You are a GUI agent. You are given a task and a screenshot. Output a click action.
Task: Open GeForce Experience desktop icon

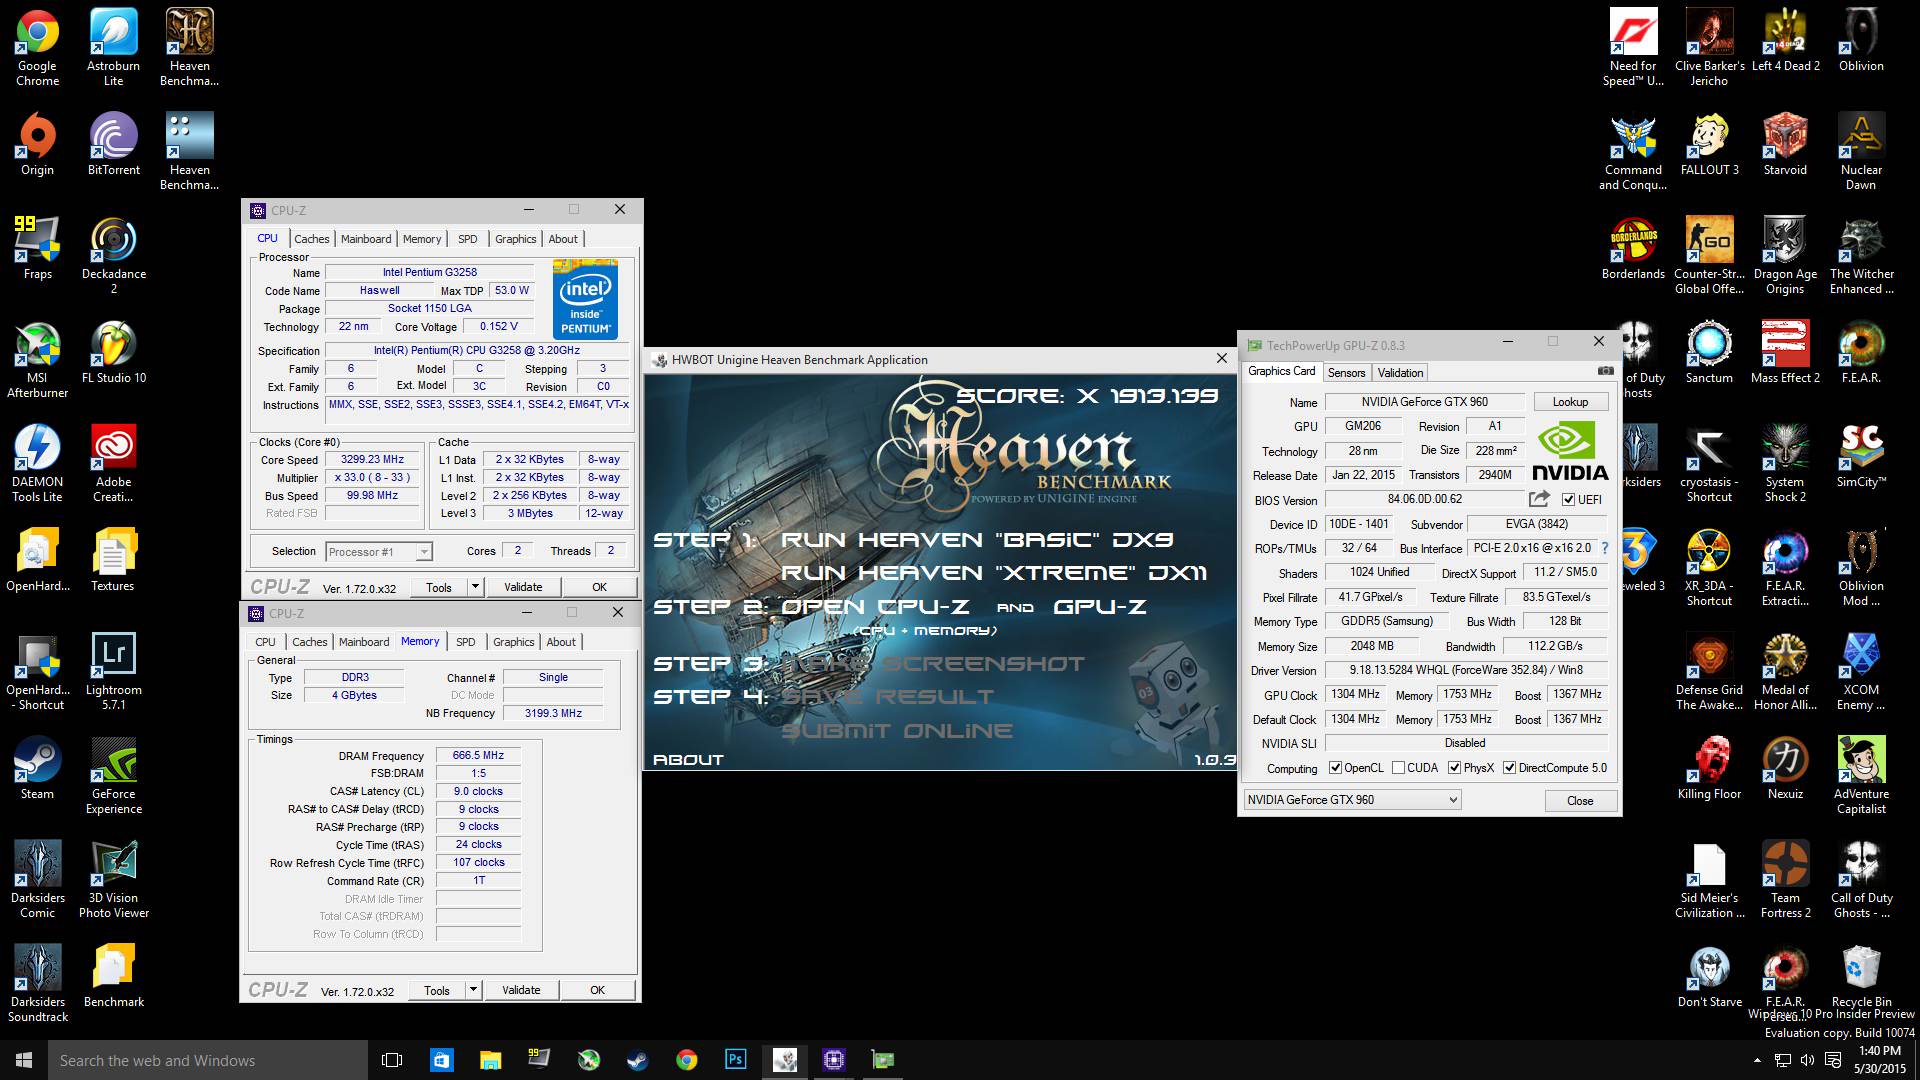click(114, 775)
